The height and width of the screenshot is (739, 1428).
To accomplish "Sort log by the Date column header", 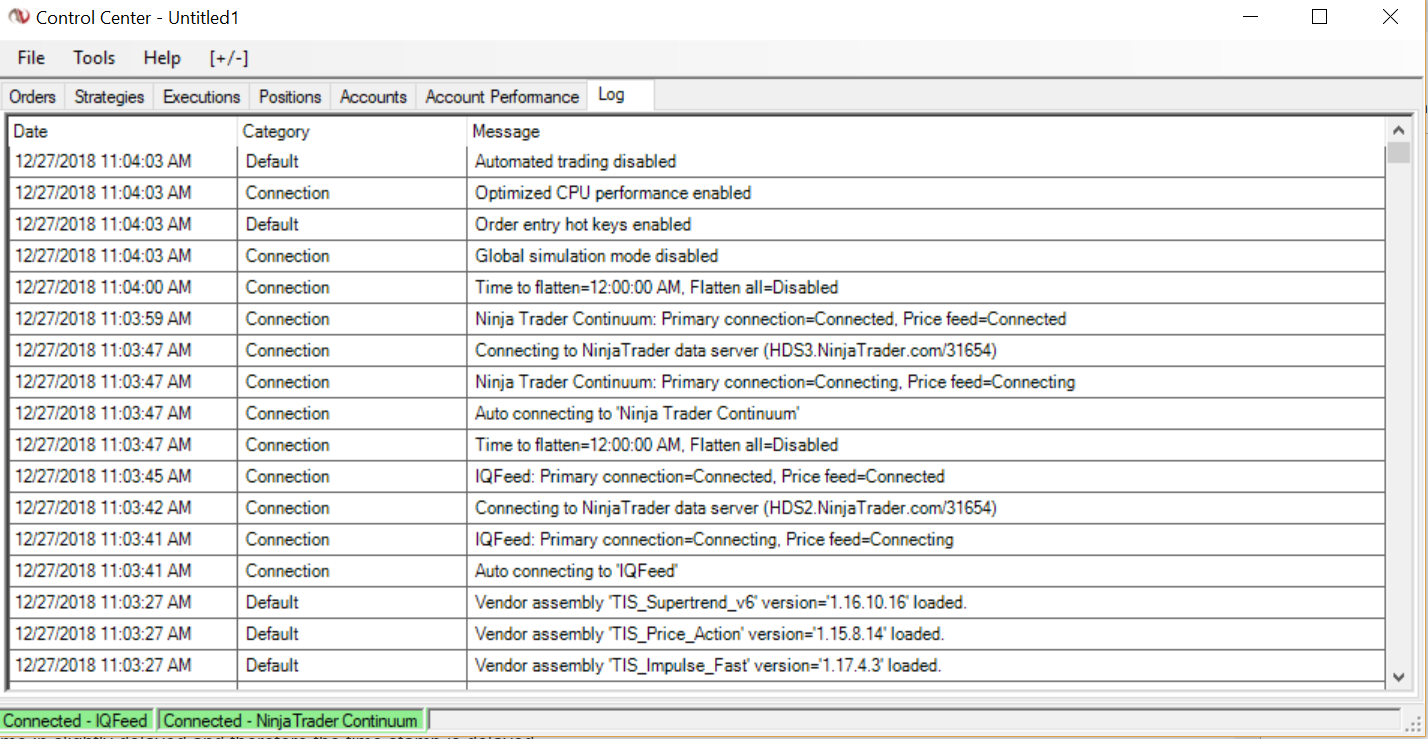I will pyautogui.click(x=123, y=131).
